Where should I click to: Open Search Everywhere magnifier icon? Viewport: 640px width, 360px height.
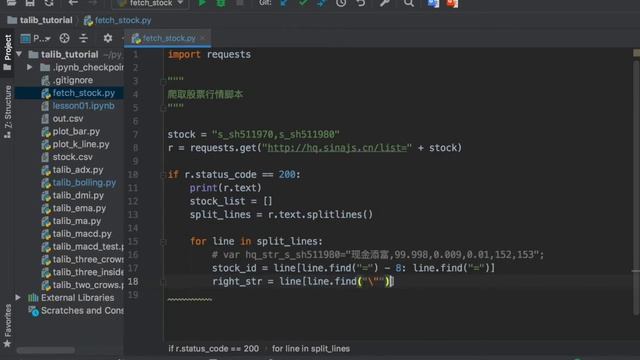click(409, 3)
